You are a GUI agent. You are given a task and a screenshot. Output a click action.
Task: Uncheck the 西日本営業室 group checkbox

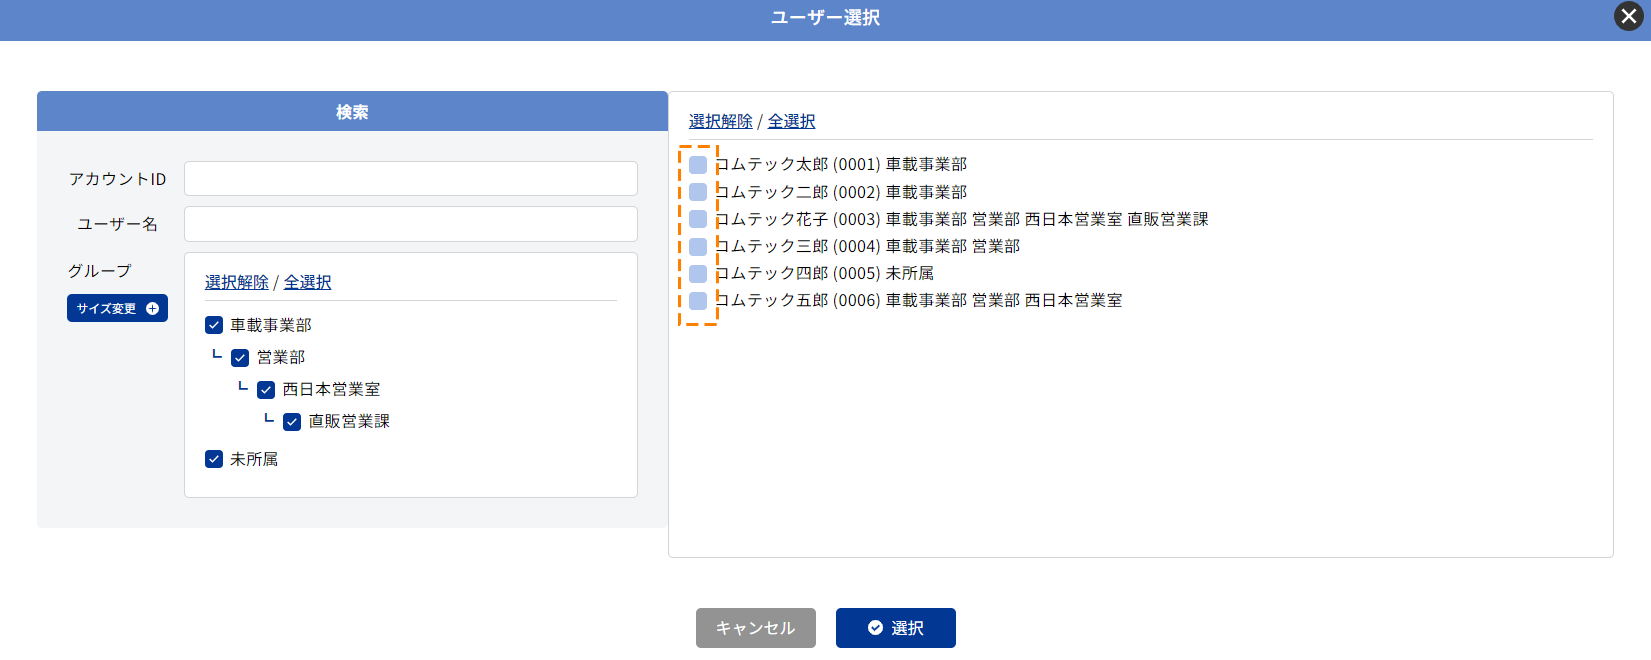(266, 390)
